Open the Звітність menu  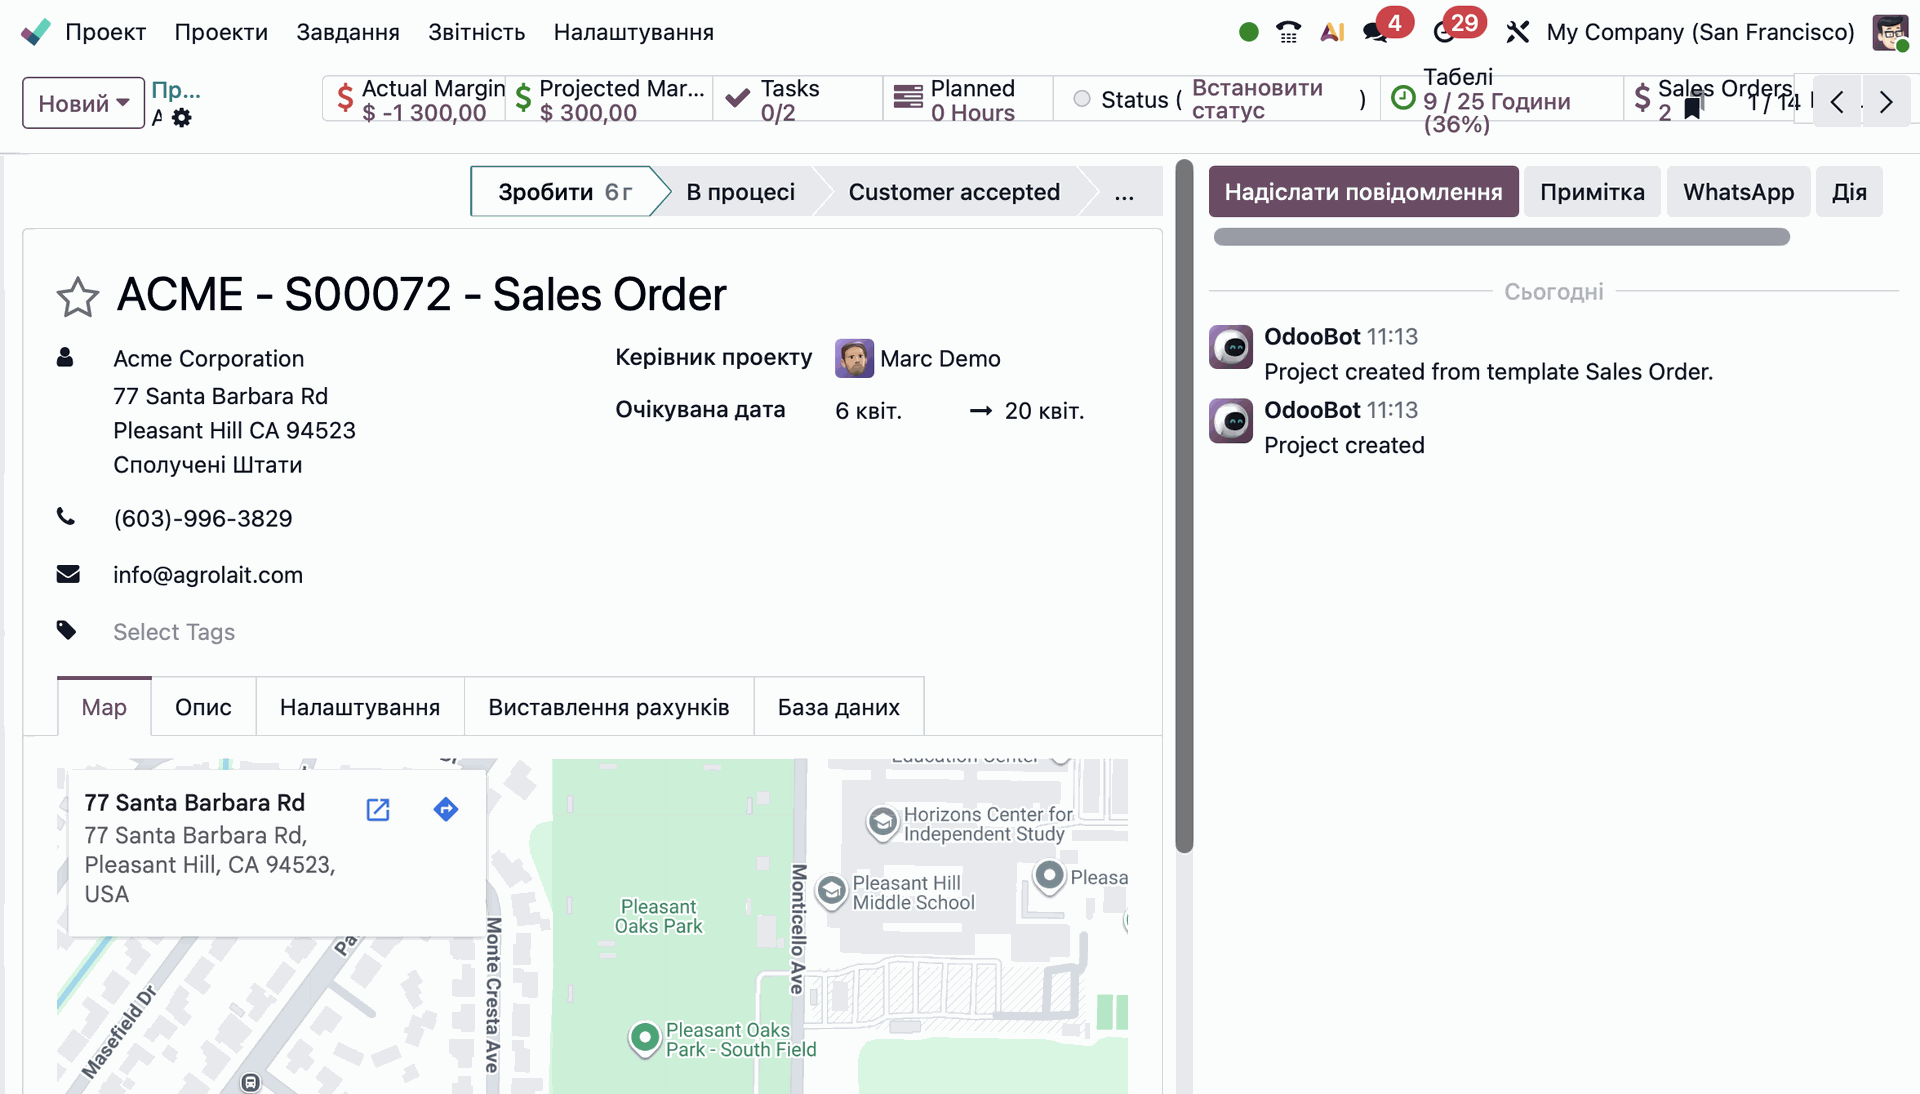(x=476, y=32)
